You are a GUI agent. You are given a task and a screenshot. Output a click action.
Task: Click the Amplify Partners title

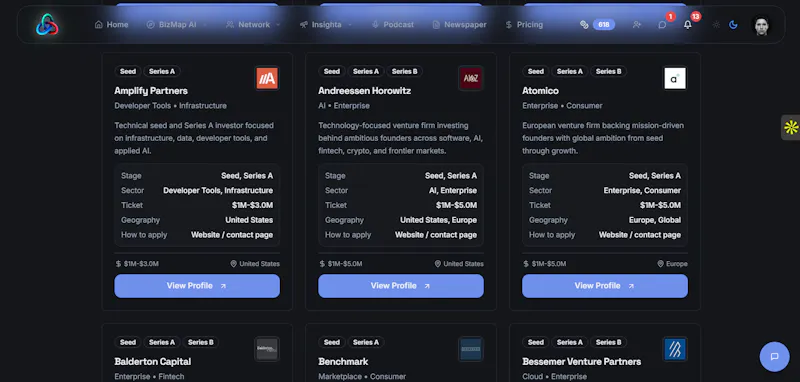[151, 91]
